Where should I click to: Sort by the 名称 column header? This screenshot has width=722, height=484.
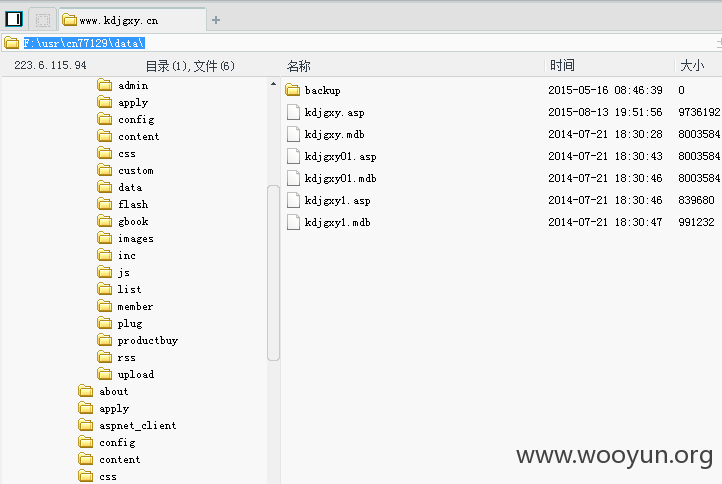click(298, 66)
